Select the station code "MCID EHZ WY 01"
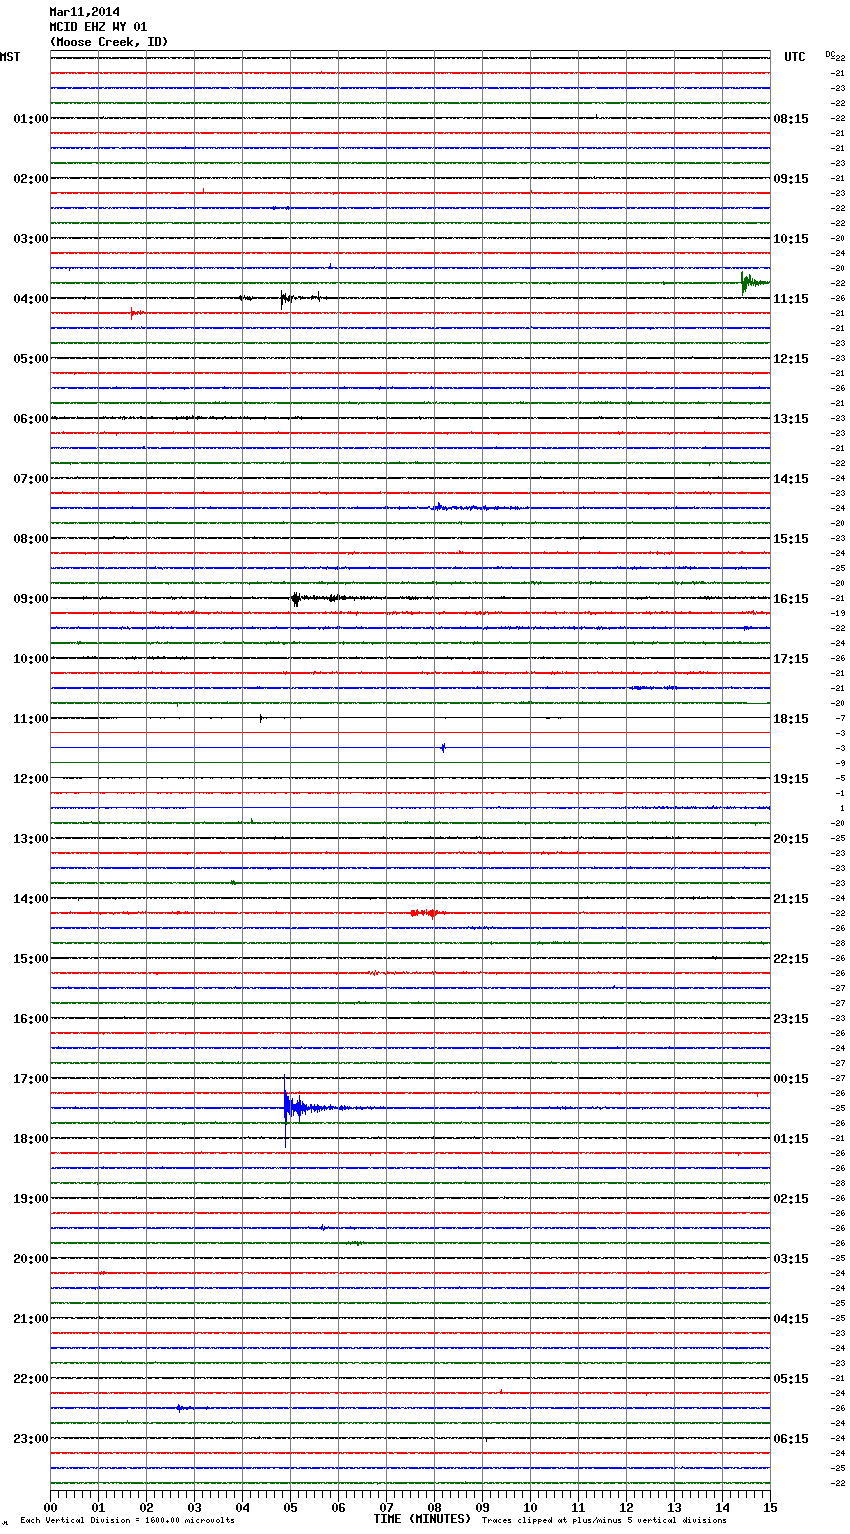The image size is (850, 1534). 98,27
